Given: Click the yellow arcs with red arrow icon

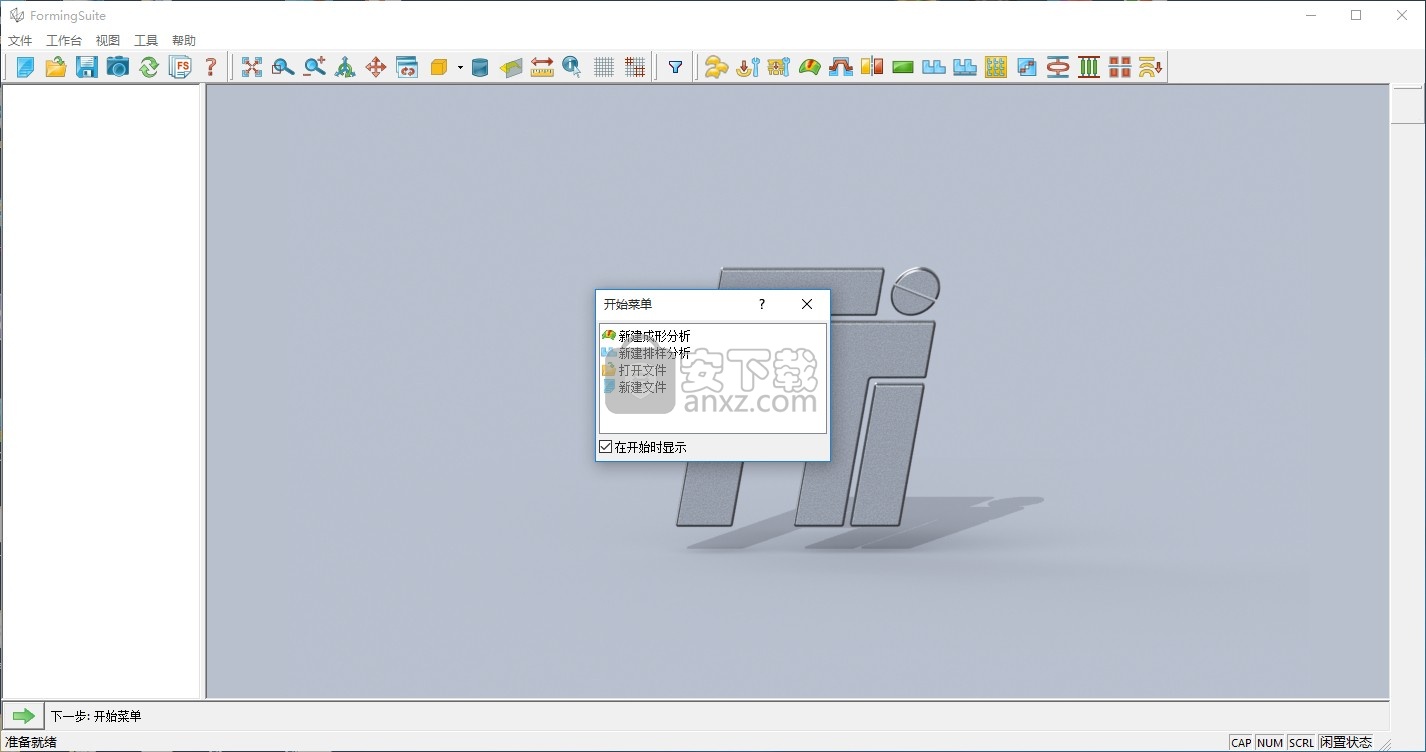Looking at the screenshot, I should (1150, 67).
